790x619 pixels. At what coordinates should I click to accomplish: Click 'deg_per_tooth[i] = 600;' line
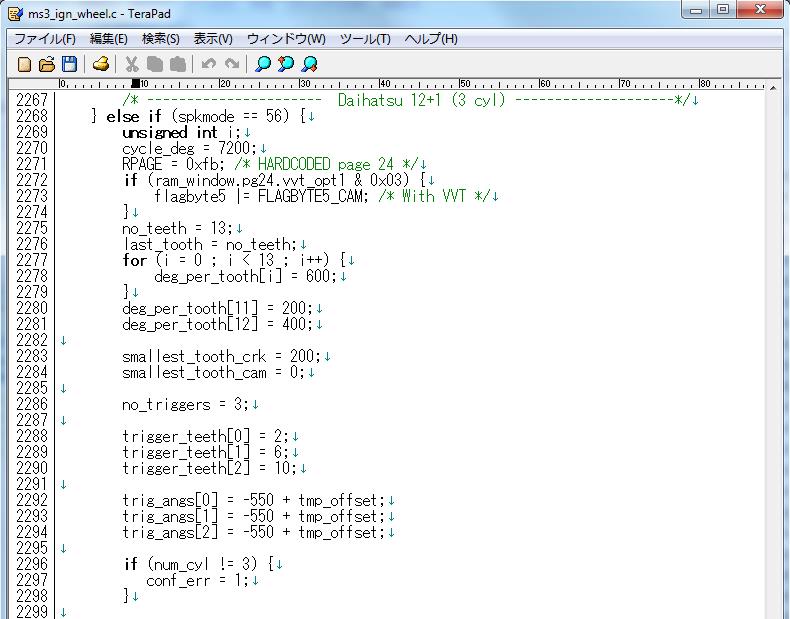(x=245, y=276)
